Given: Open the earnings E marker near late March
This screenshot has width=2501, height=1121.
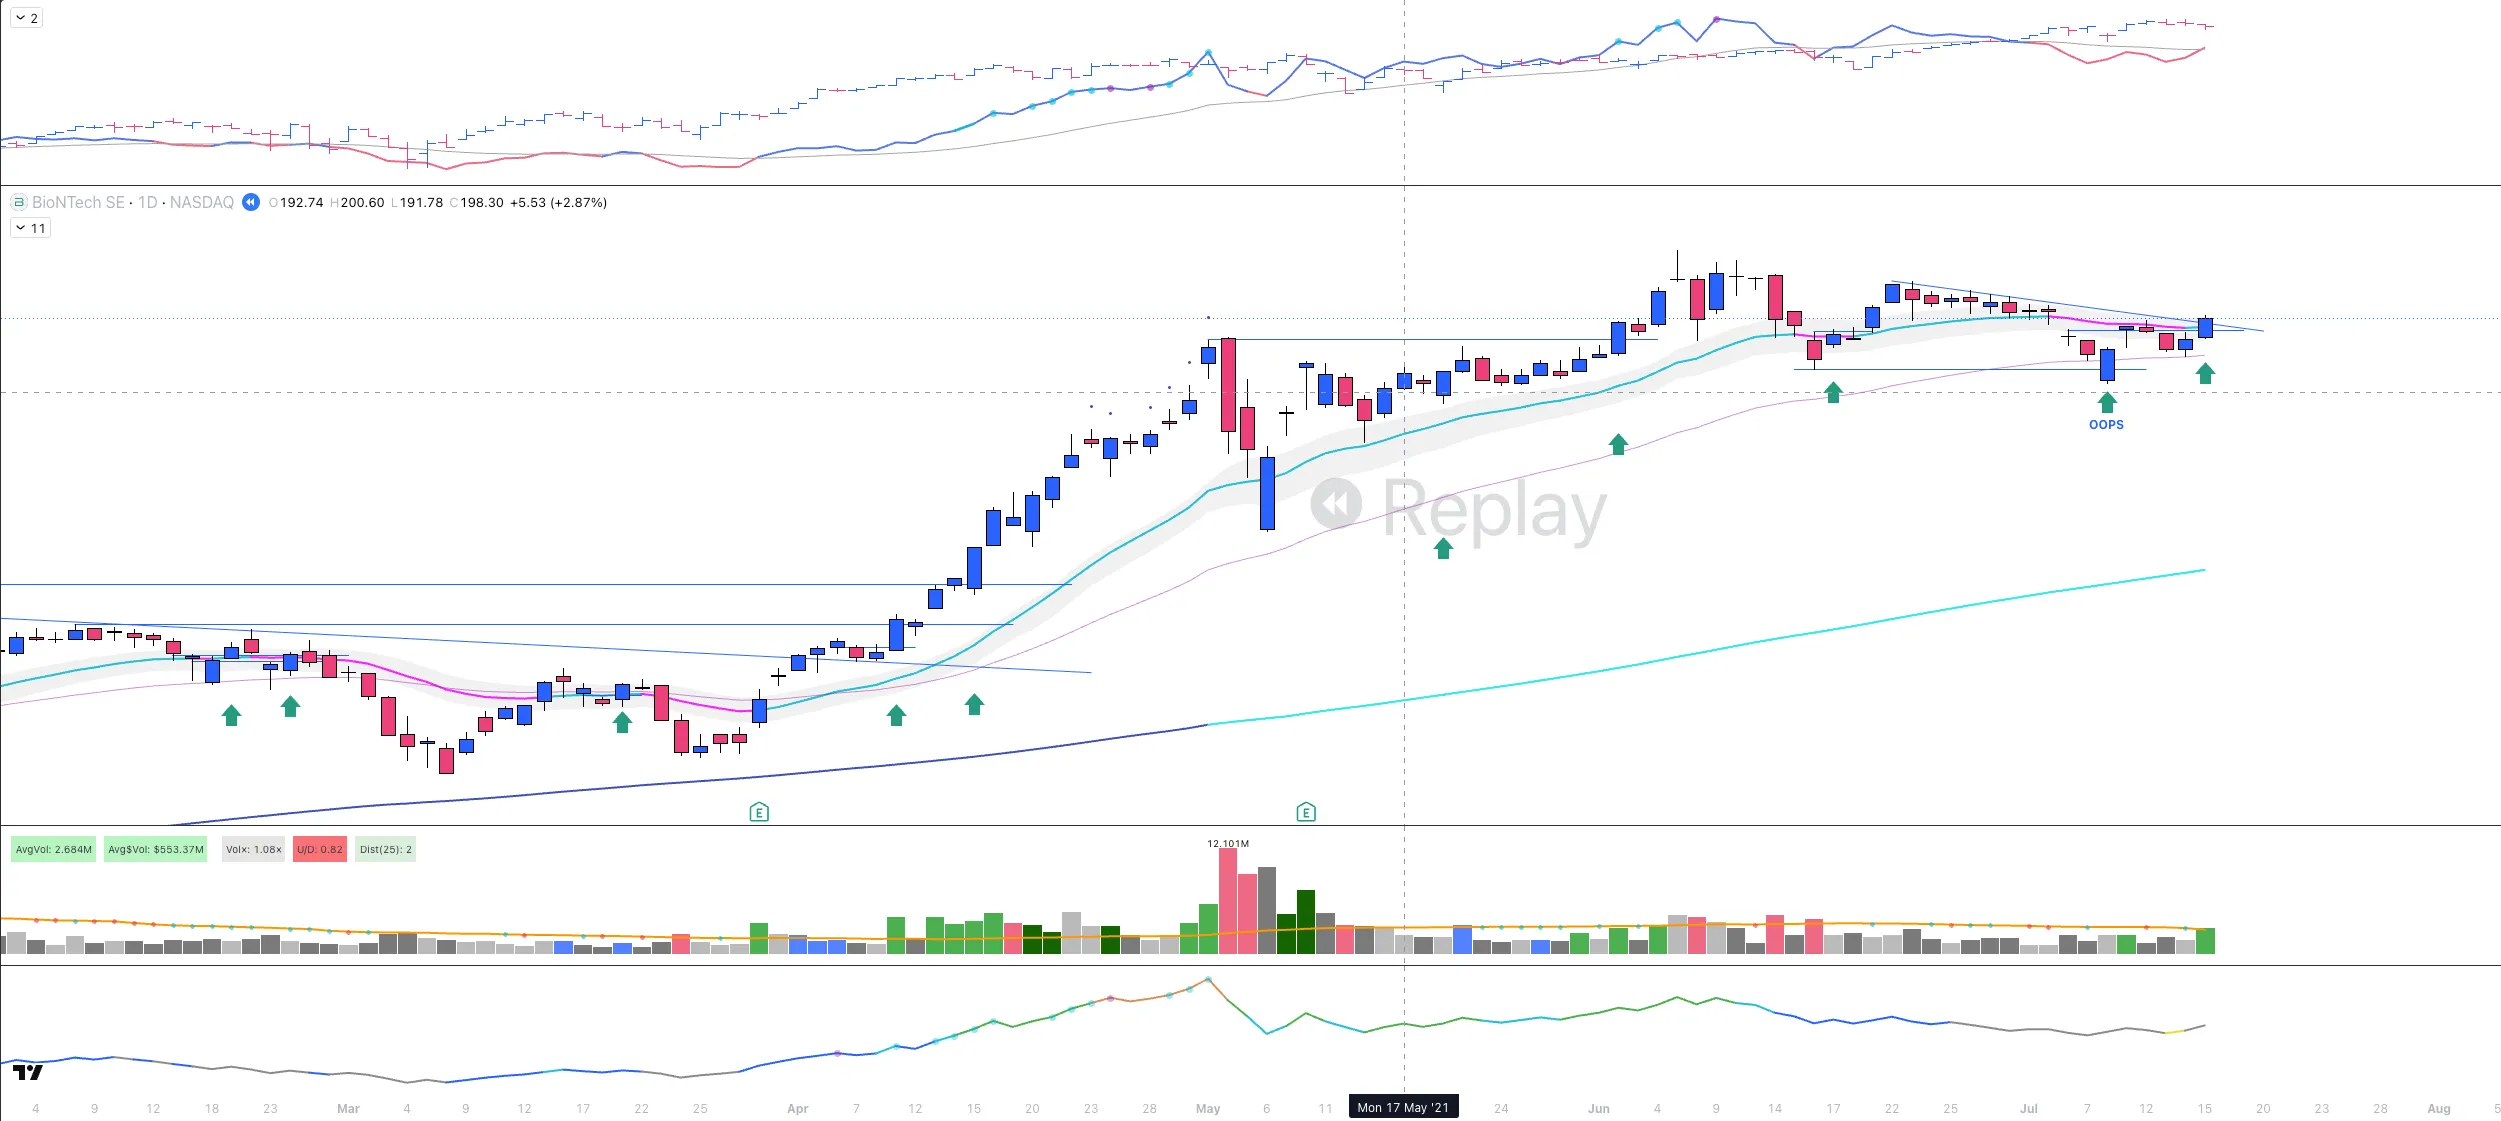Looking at the screenshot, I should (x=759, y=812).
